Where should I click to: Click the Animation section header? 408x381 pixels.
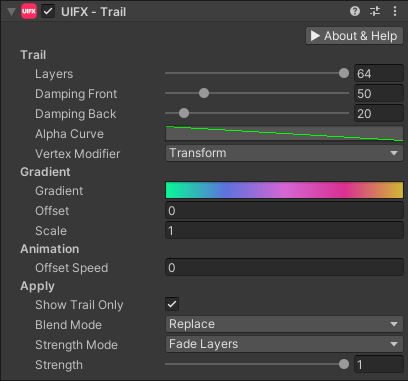[50, 249]
